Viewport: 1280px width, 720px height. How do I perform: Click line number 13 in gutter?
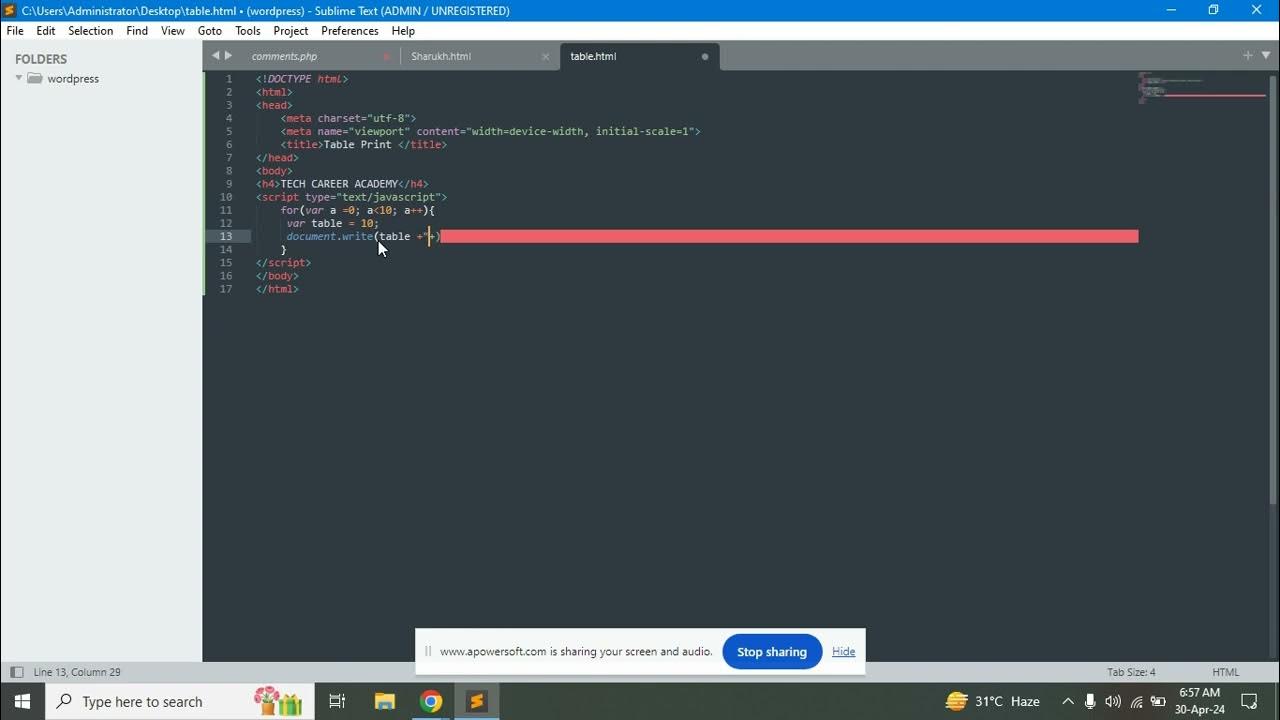click(x=226, y=237)
